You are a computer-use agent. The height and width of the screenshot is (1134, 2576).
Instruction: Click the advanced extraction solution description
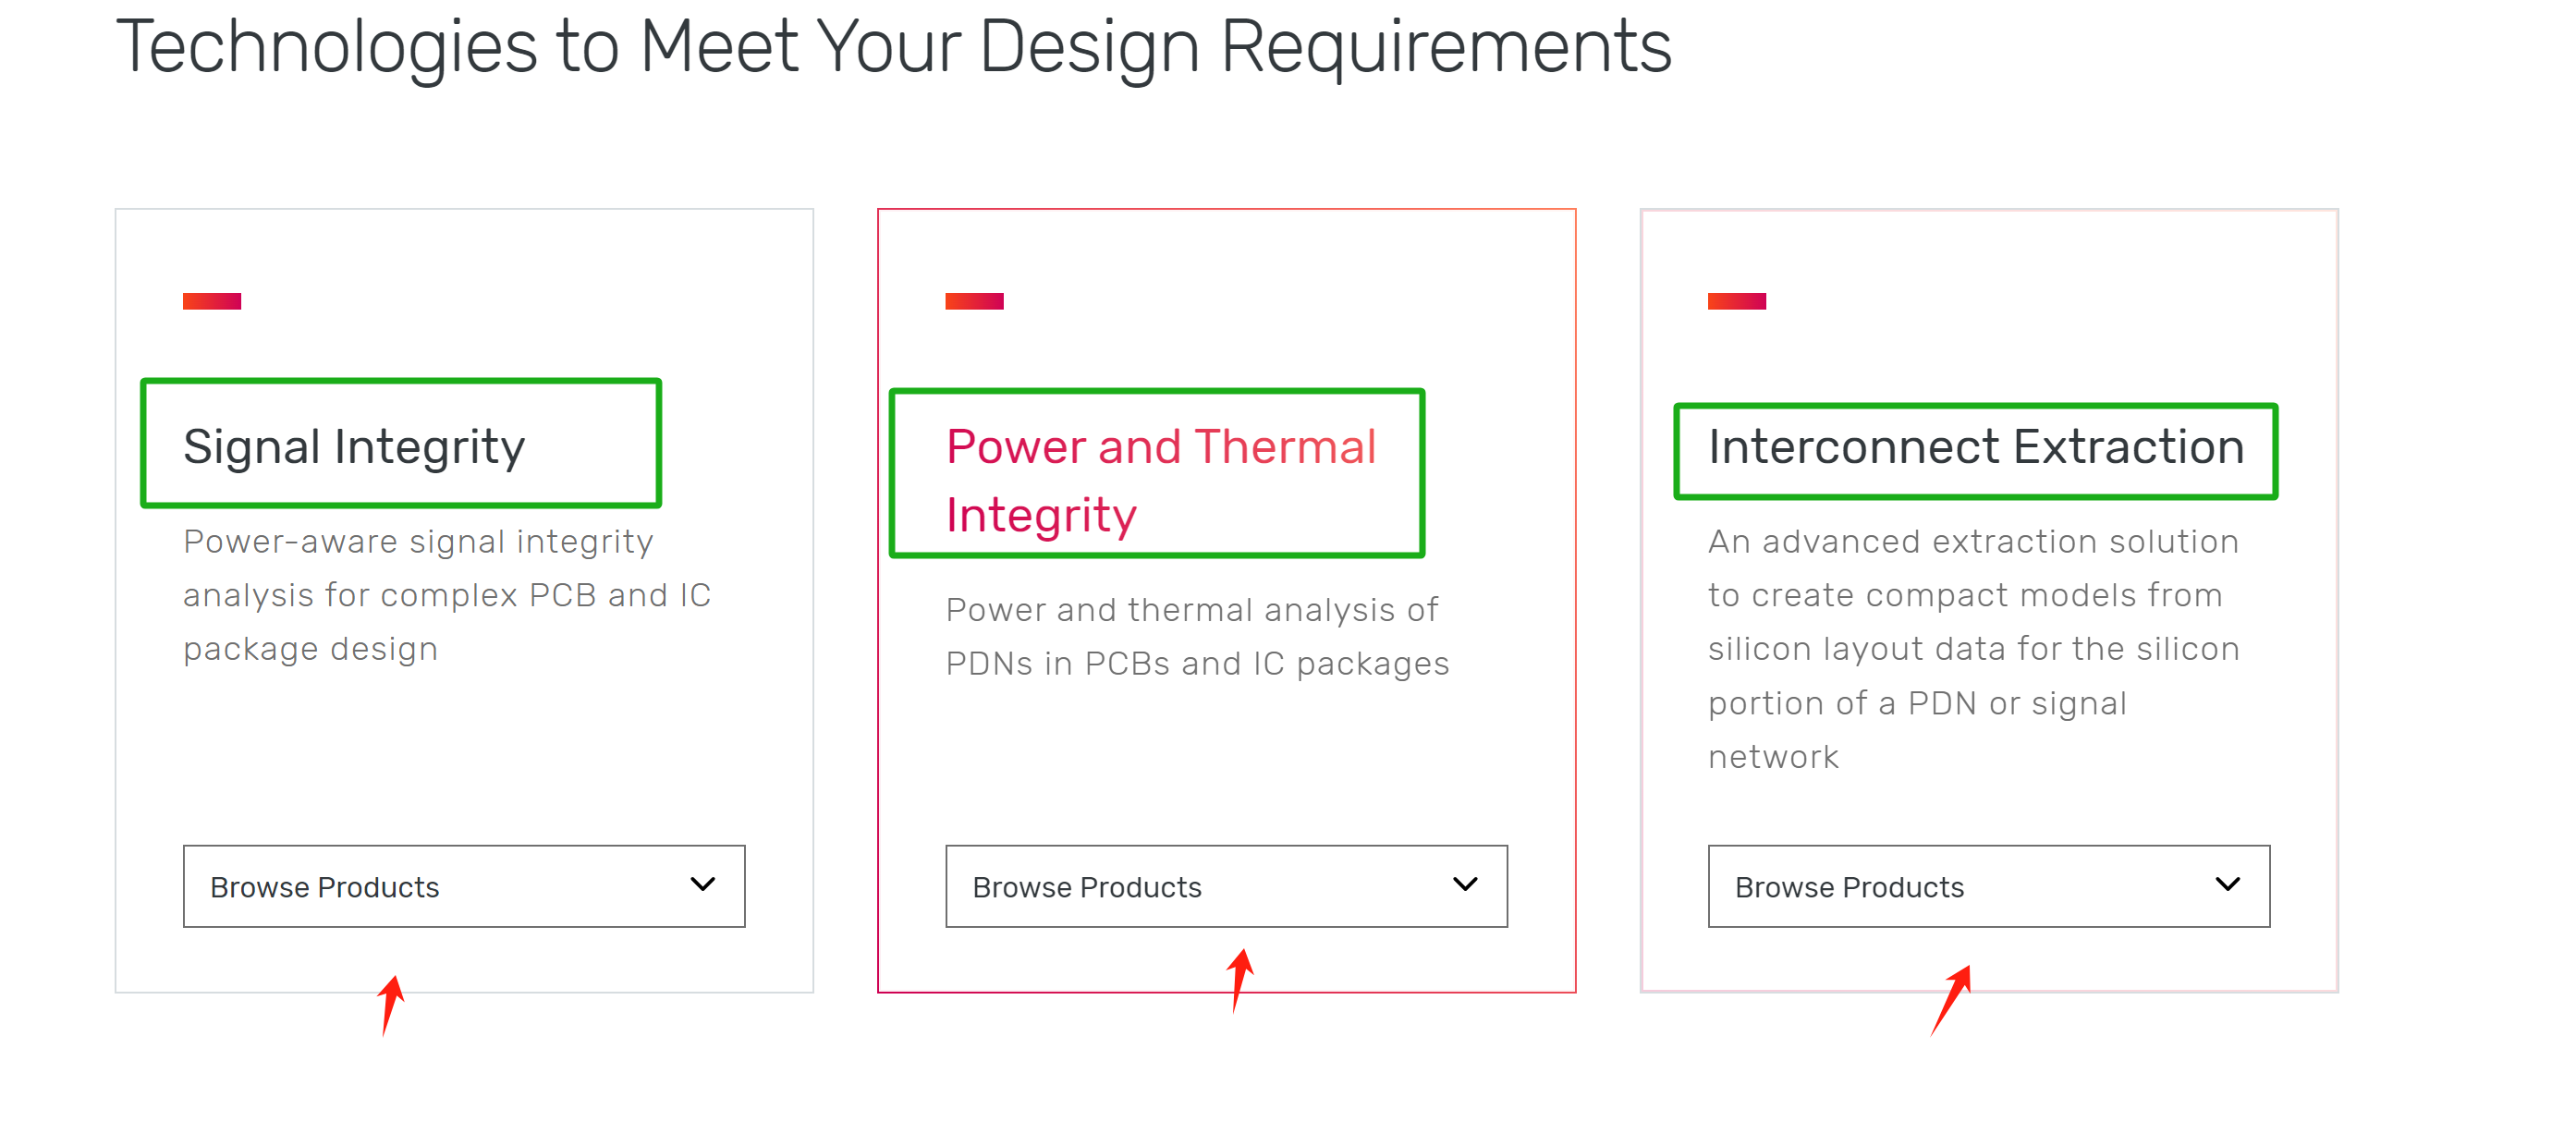click(x=1972, y=649)
